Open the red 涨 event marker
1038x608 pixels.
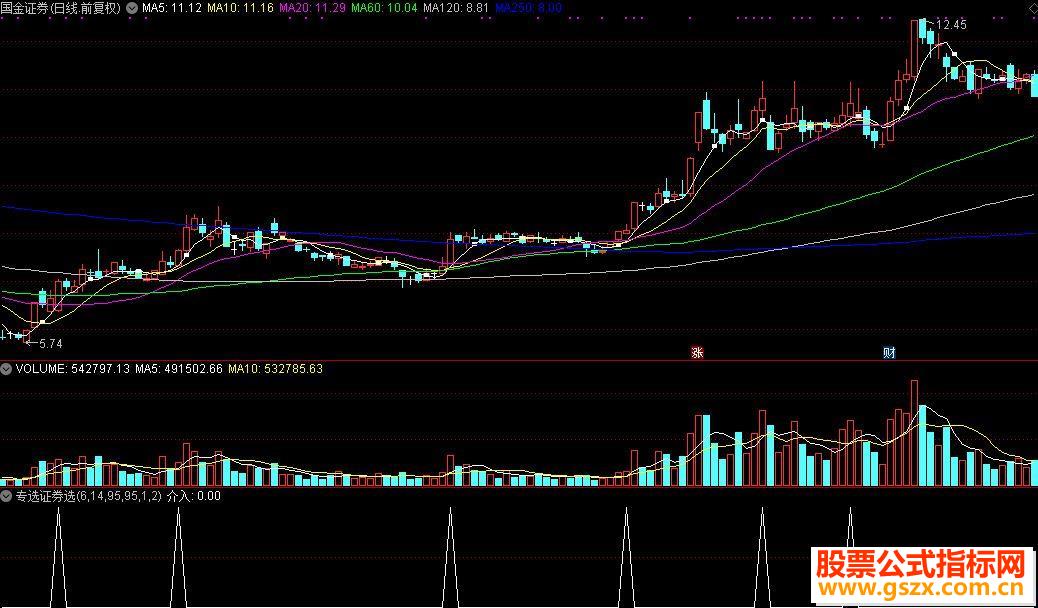pos(697,352)
